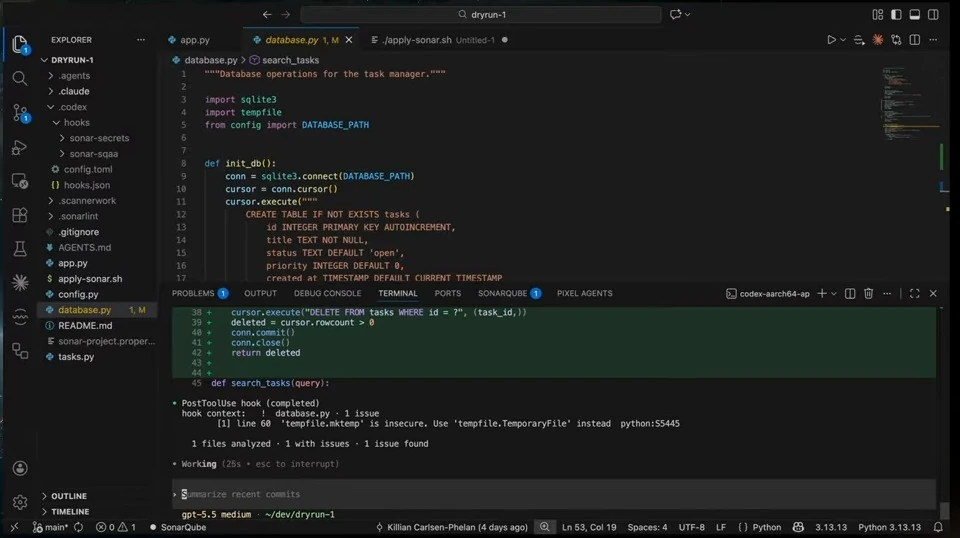Open Remote Explorer in activity bar
Image resolution: width=960 pixels, height=538 pixels.
click(20, 181)
